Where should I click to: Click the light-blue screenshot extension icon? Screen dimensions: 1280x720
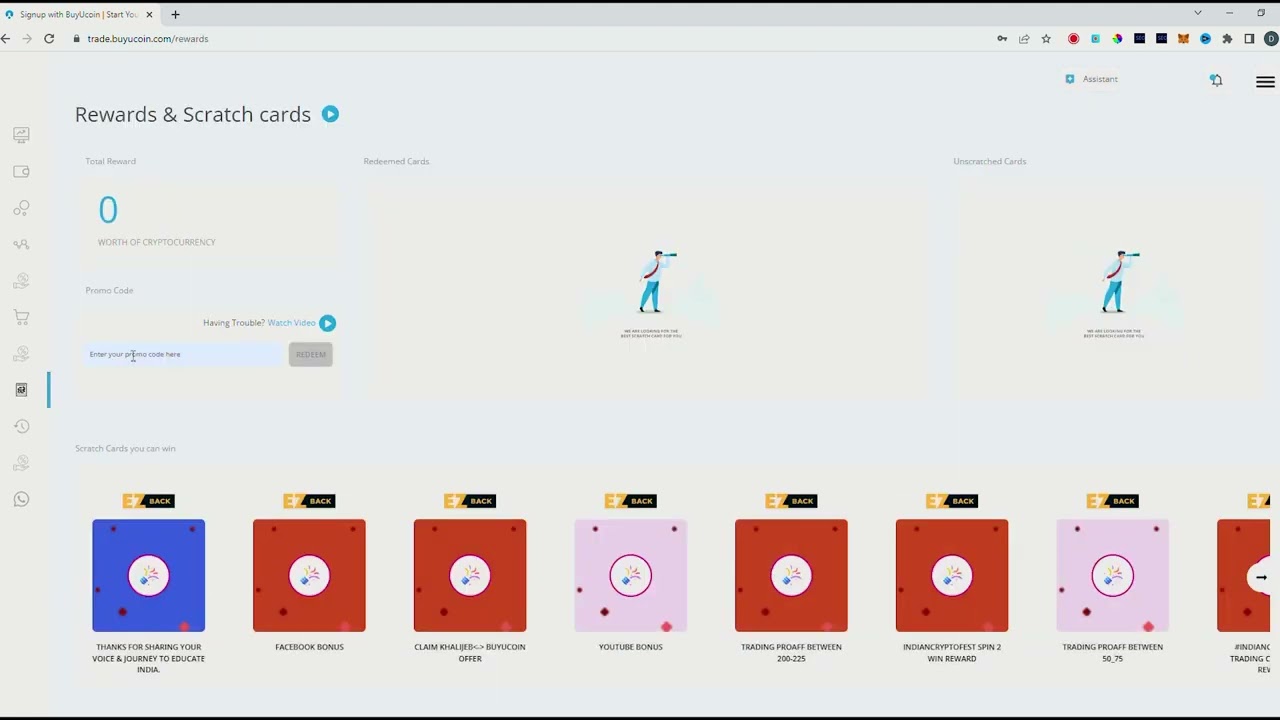pyautogui.click(x=1096, y=39)
